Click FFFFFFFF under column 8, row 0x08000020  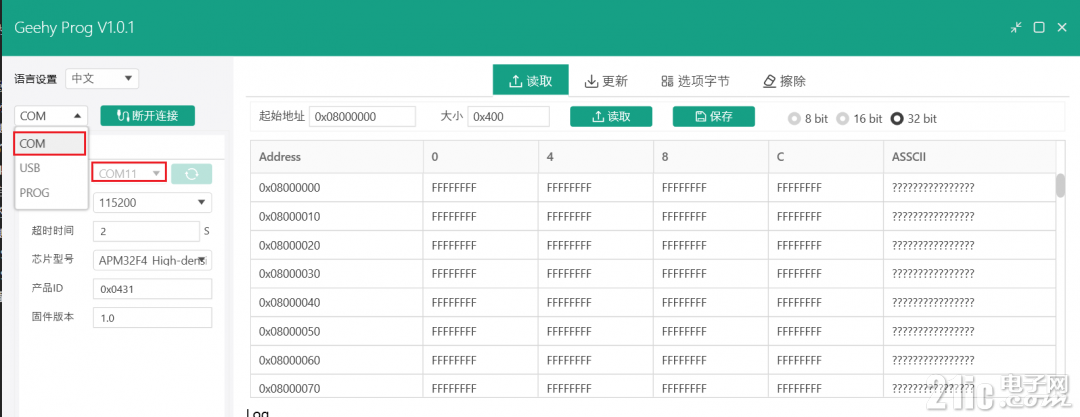pyautogui.click(x=711, y=245)
